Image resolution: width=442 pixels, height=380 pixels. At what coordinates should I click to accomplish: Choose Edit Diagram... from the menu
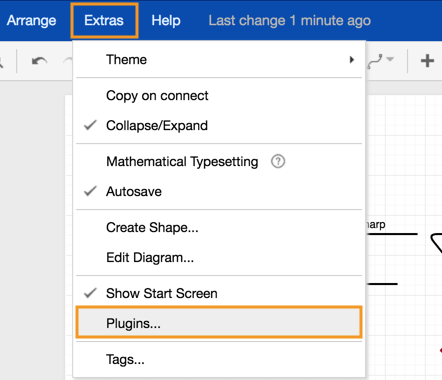tap(219, 258)
